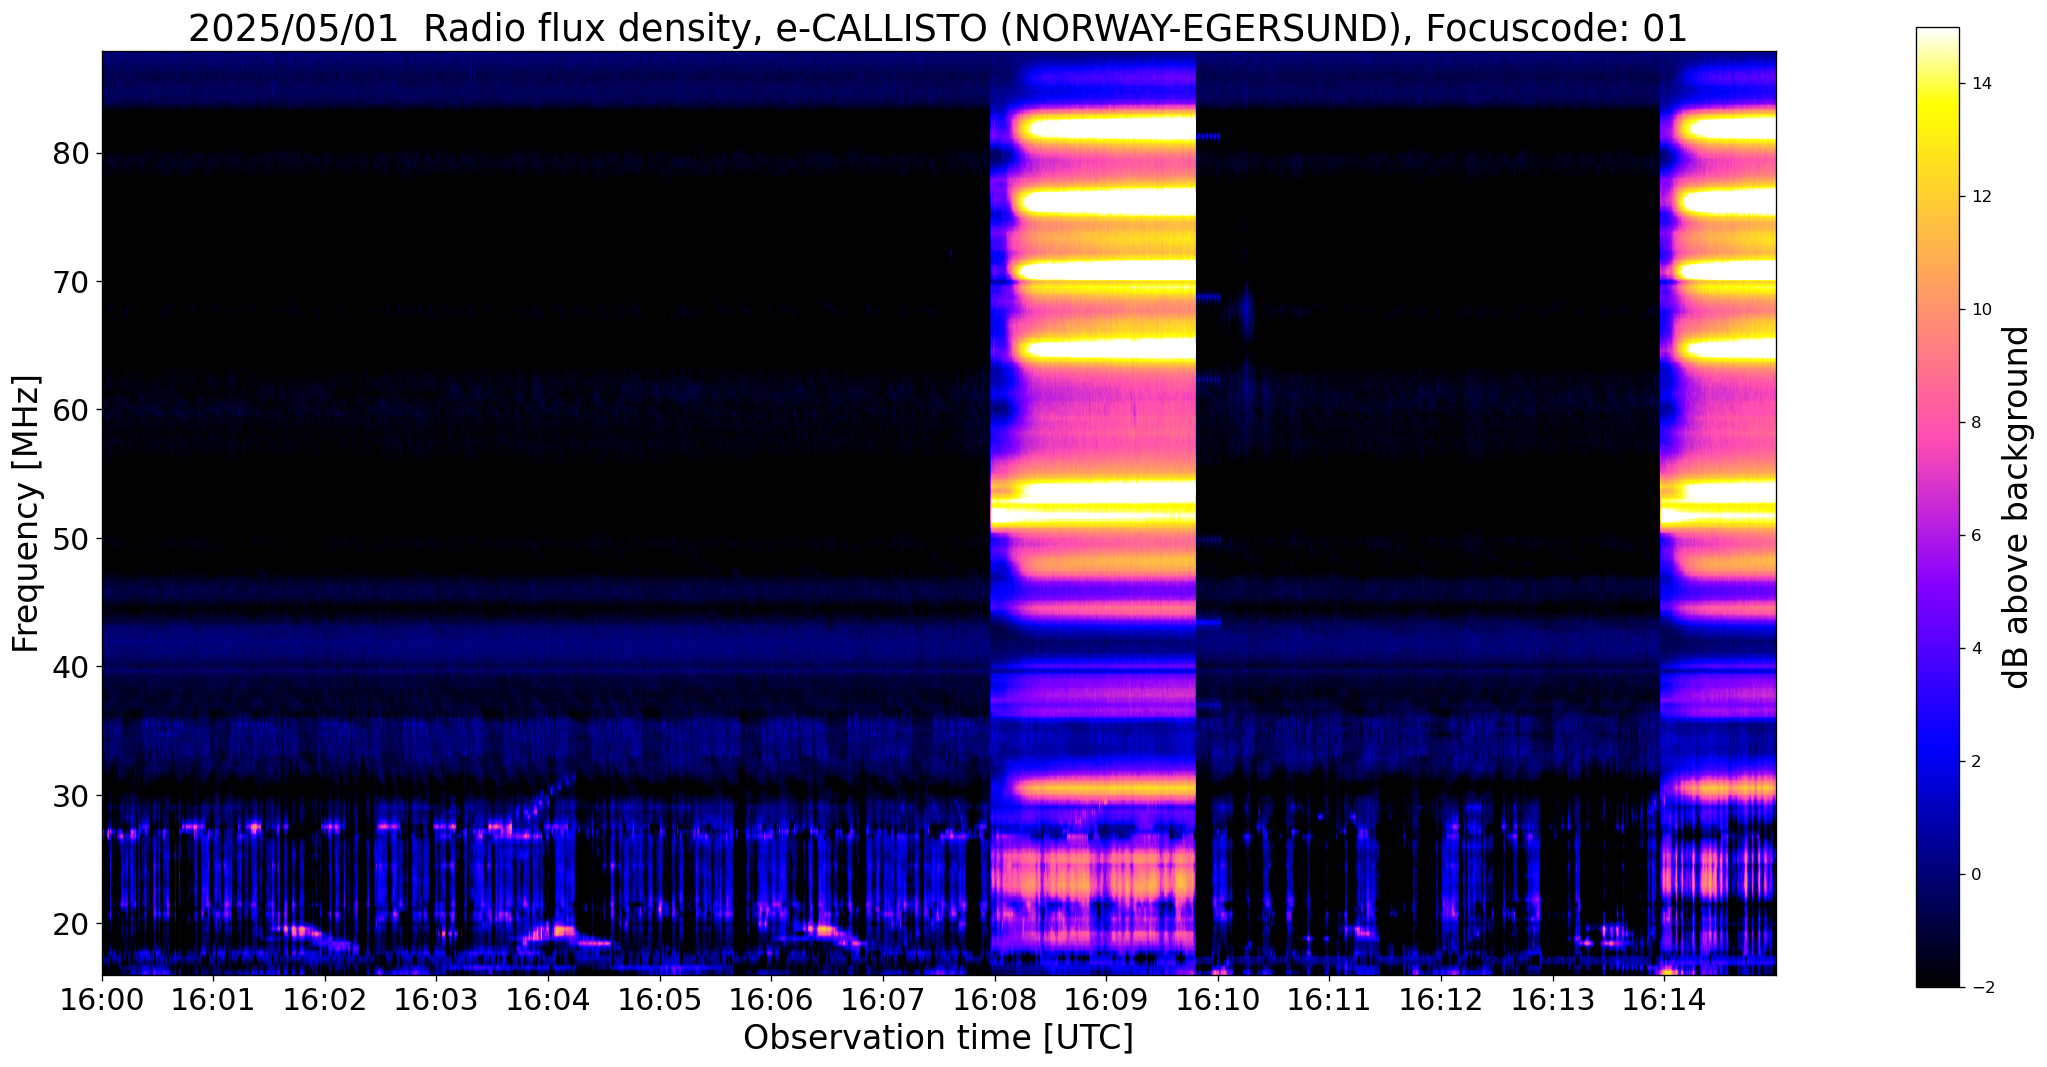The image size is (2047, 1067).
Task: Click the x-axis label Observation time [UTC]
Action: tap(938, 1038)
